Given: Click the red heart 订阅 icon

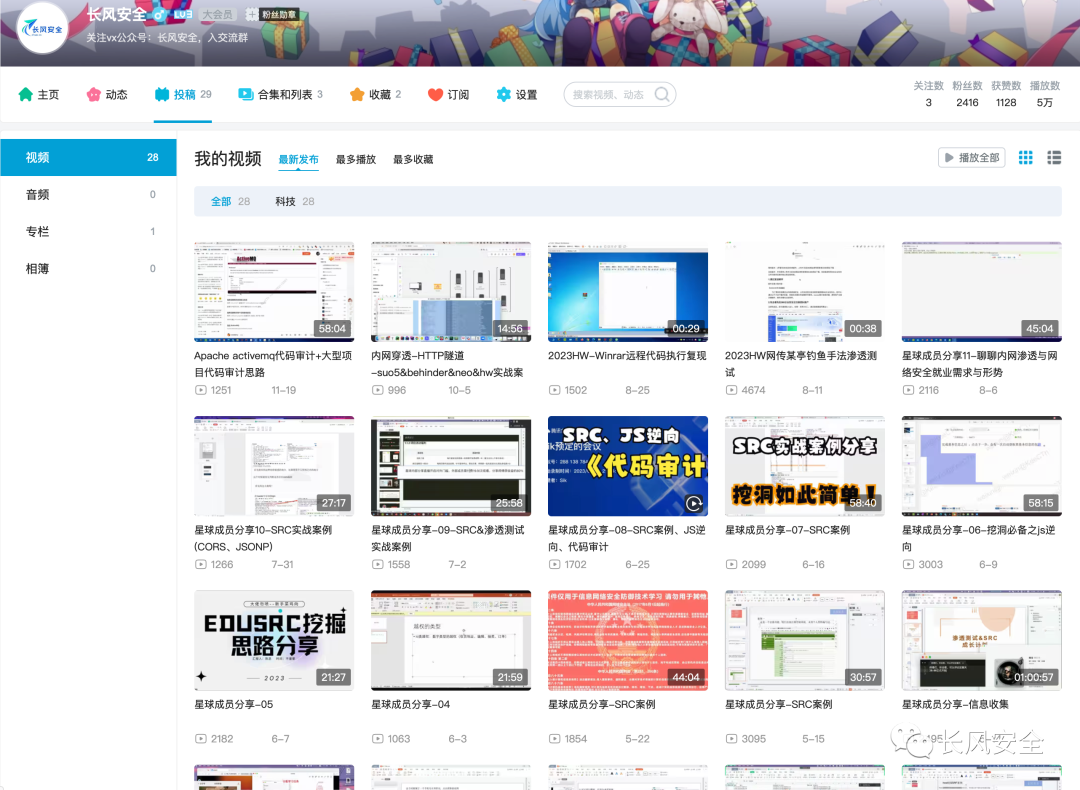Looking at the screenshot, I should click(x=435, y=94).
